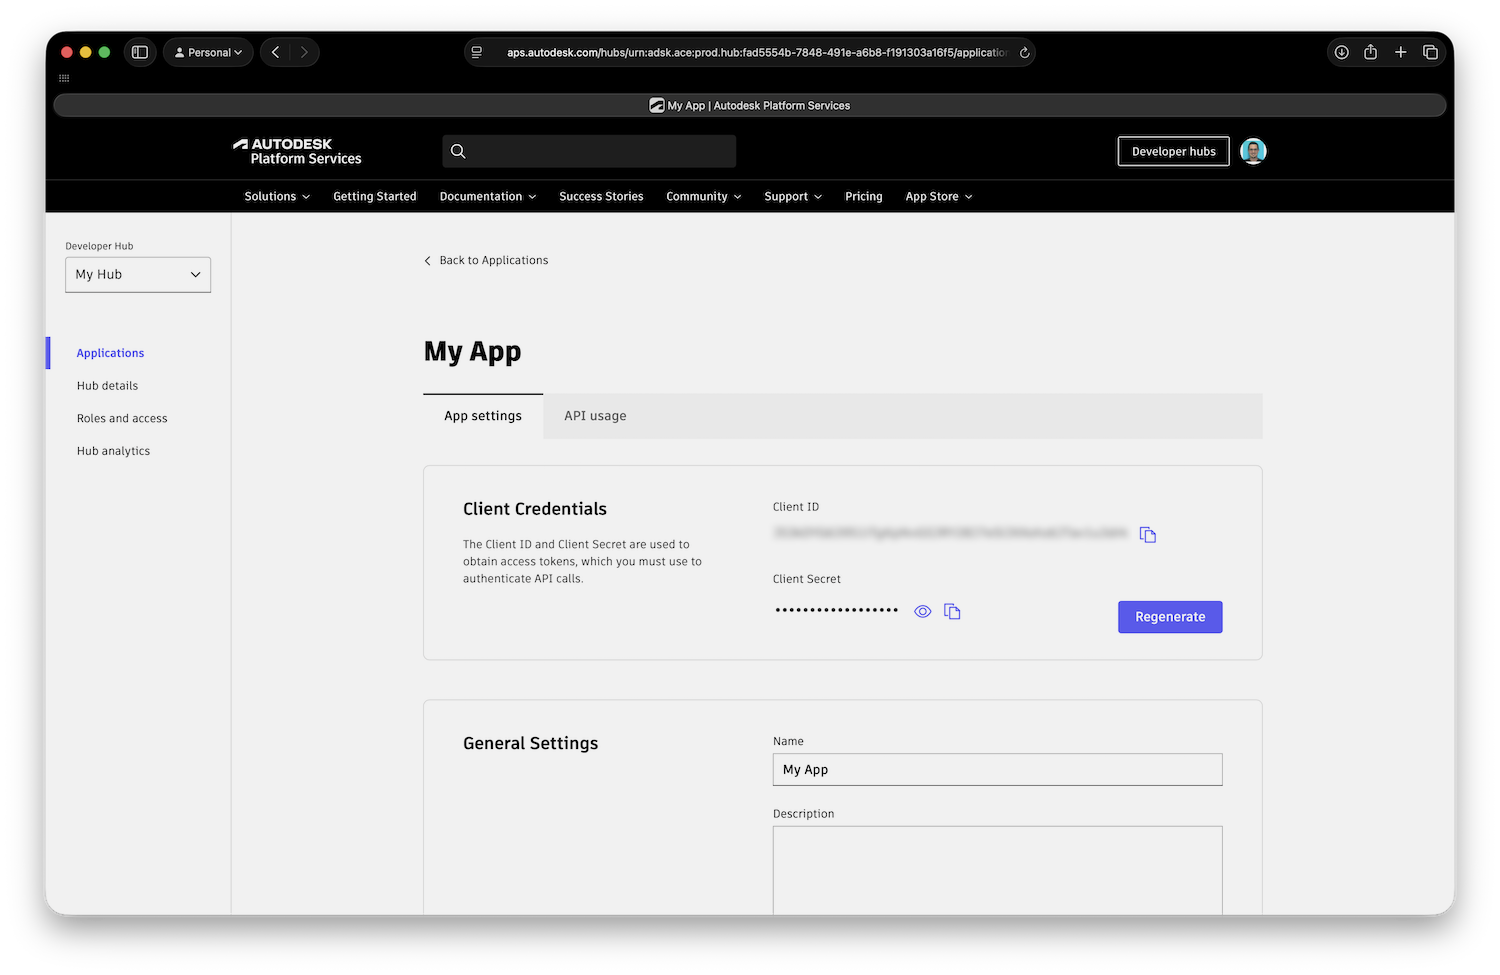Click the search magnifier icon
The image size is (1500, 975).
point(458,151)
